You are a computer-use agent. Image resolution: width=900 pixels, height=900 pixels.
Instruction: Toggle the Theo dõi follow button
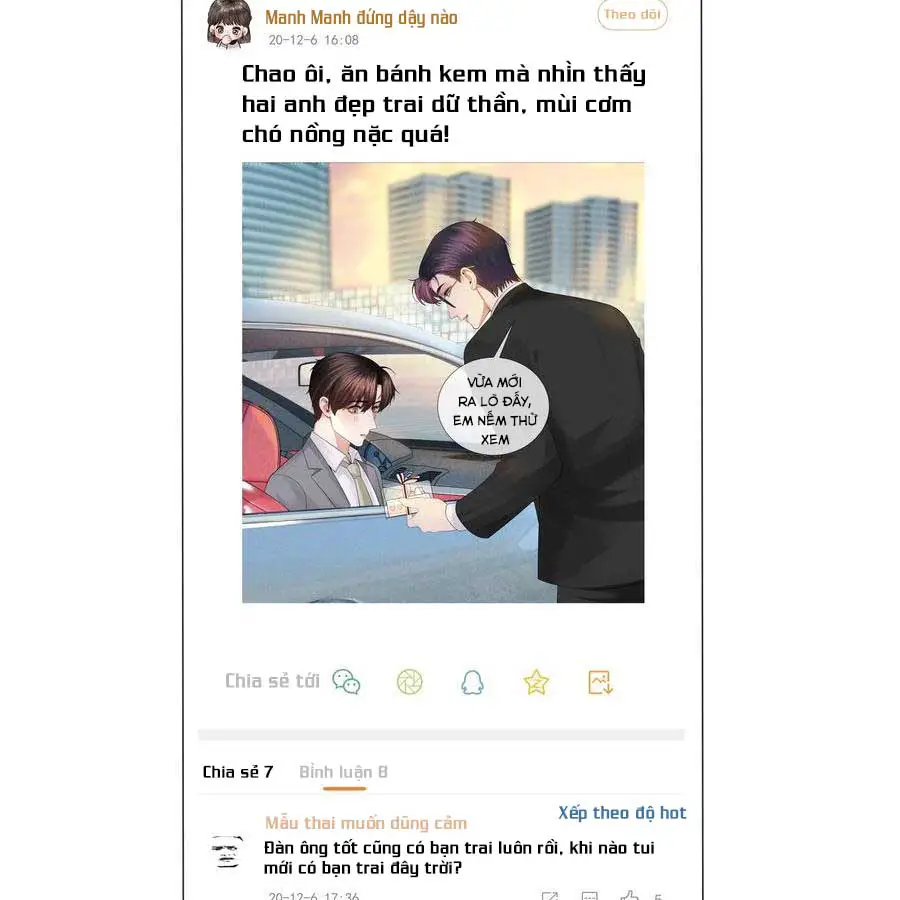point(632,14)
